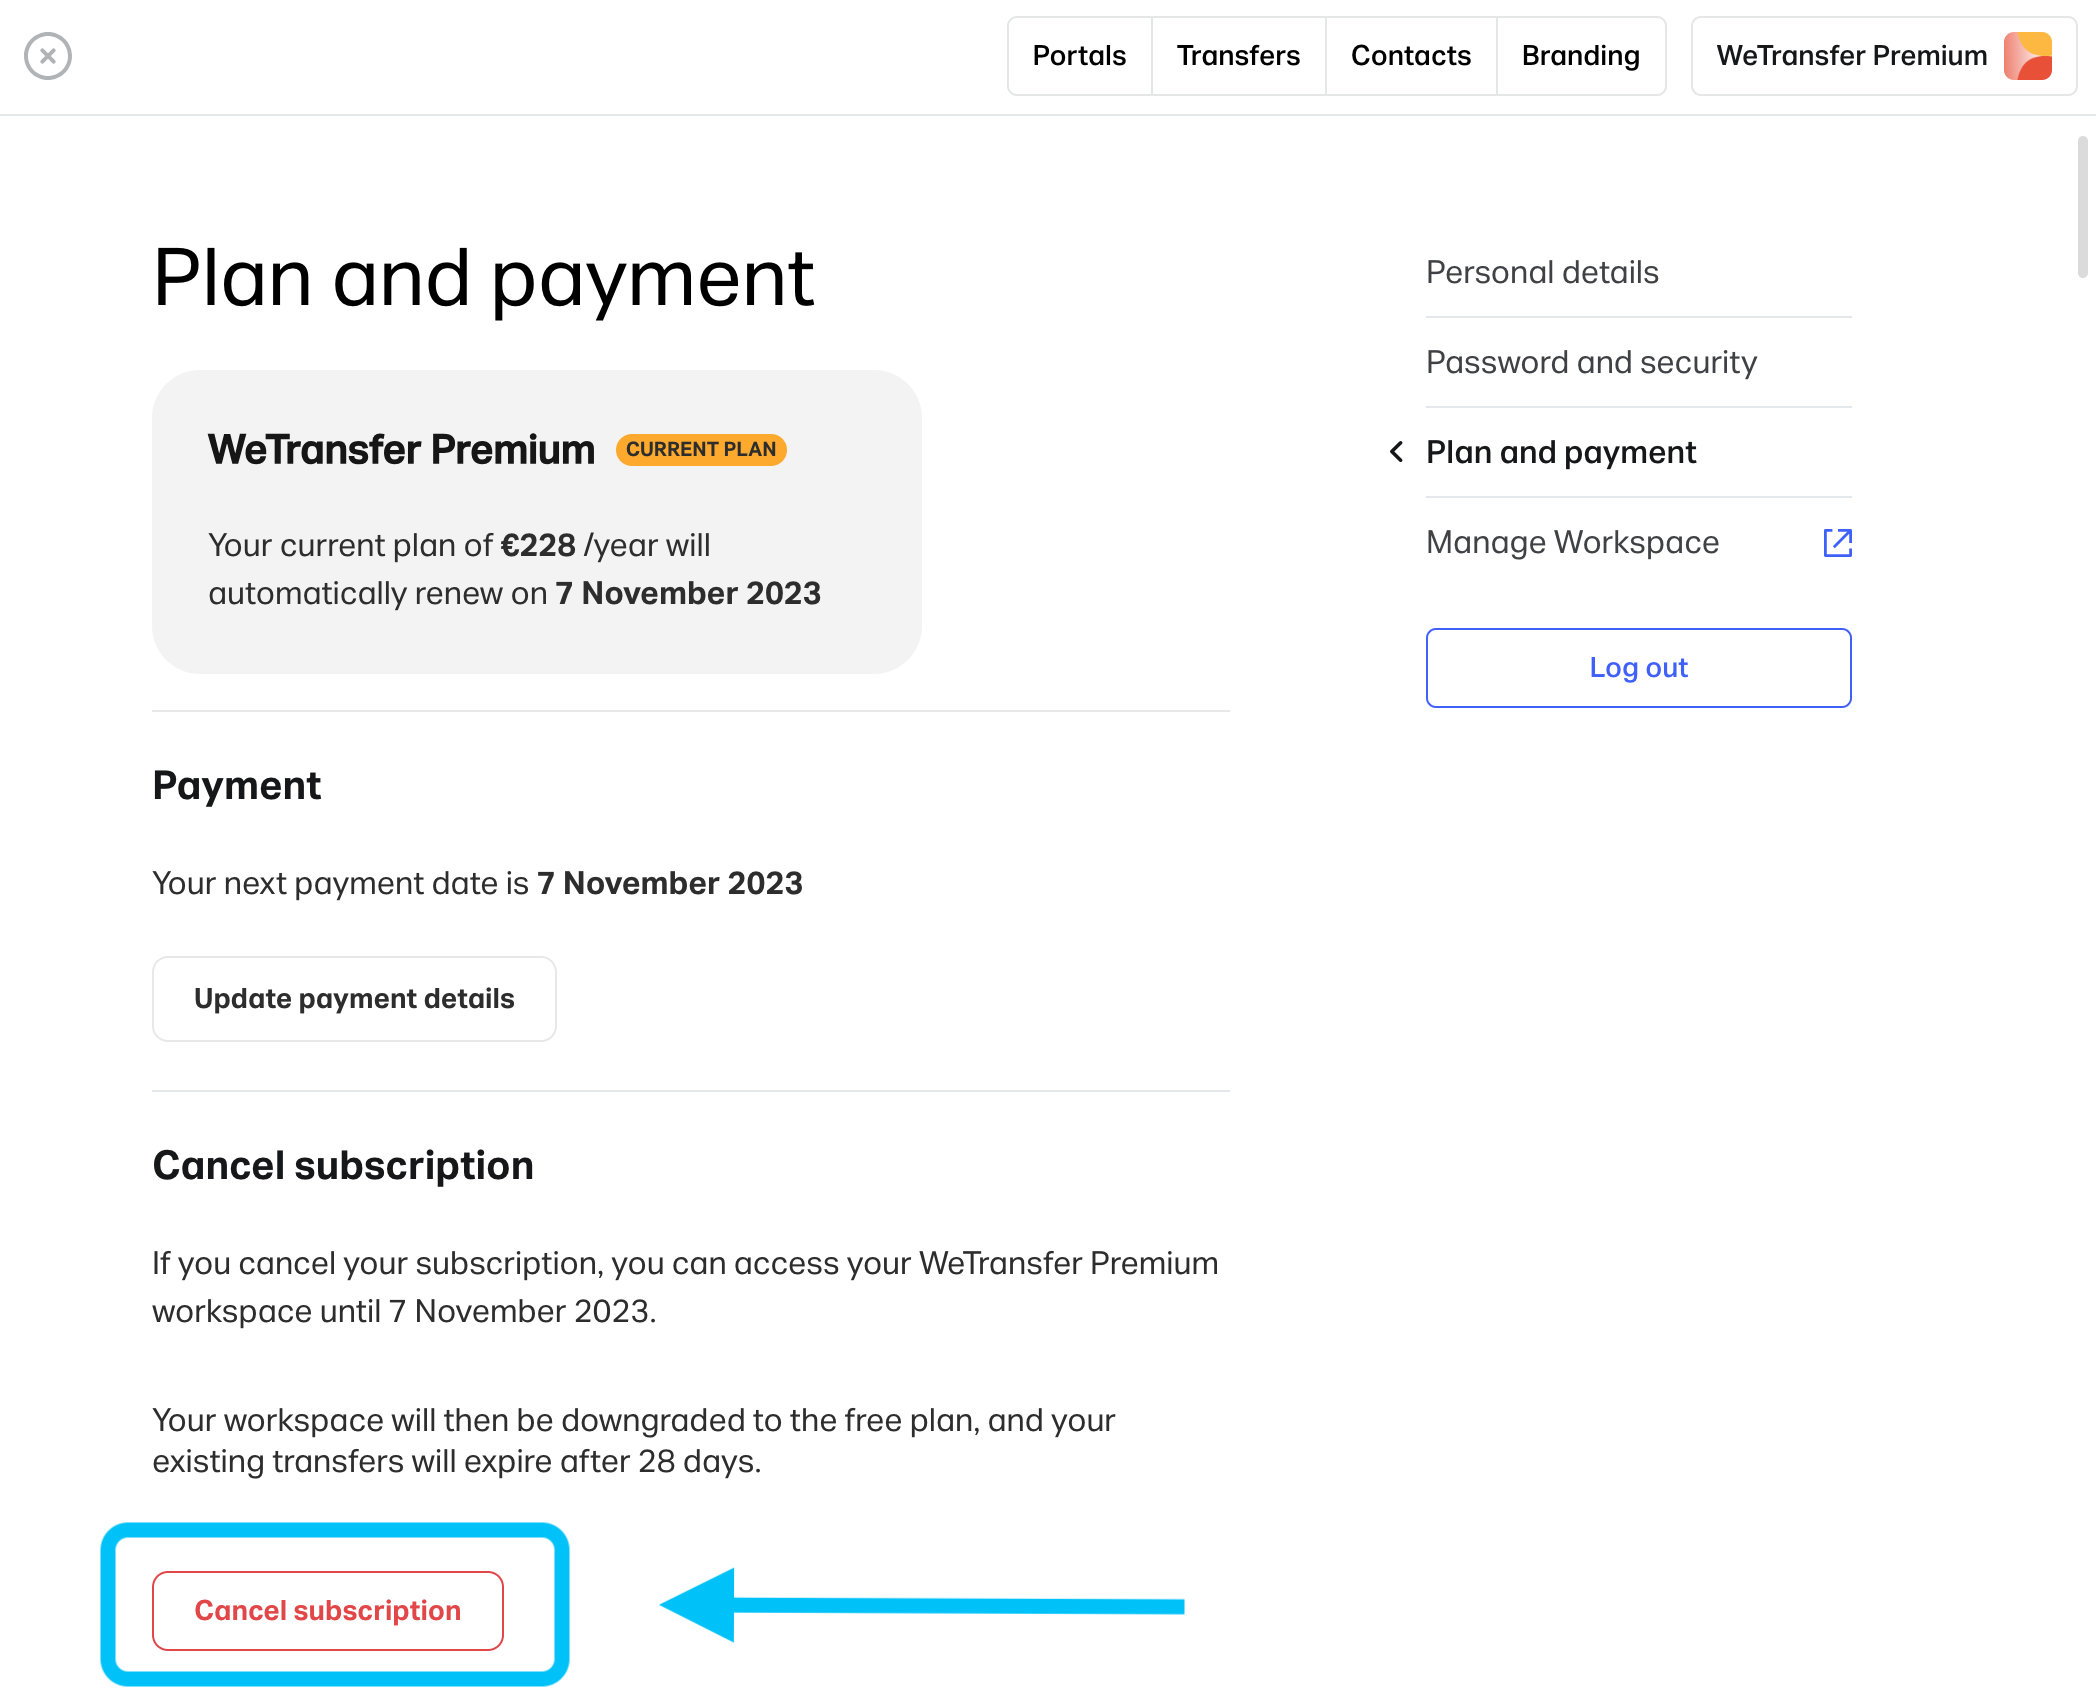Click the back chevron next to Plan and payment
Image resolution: width=2096 pixels, height=1698 pixels.
pos(1397,452)
